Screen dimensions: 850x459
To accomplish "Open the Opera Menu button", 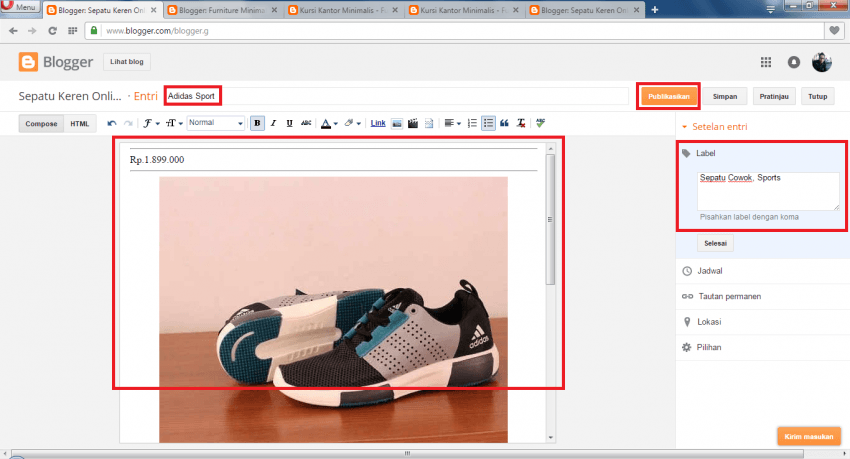I will [x=20, y=7].
